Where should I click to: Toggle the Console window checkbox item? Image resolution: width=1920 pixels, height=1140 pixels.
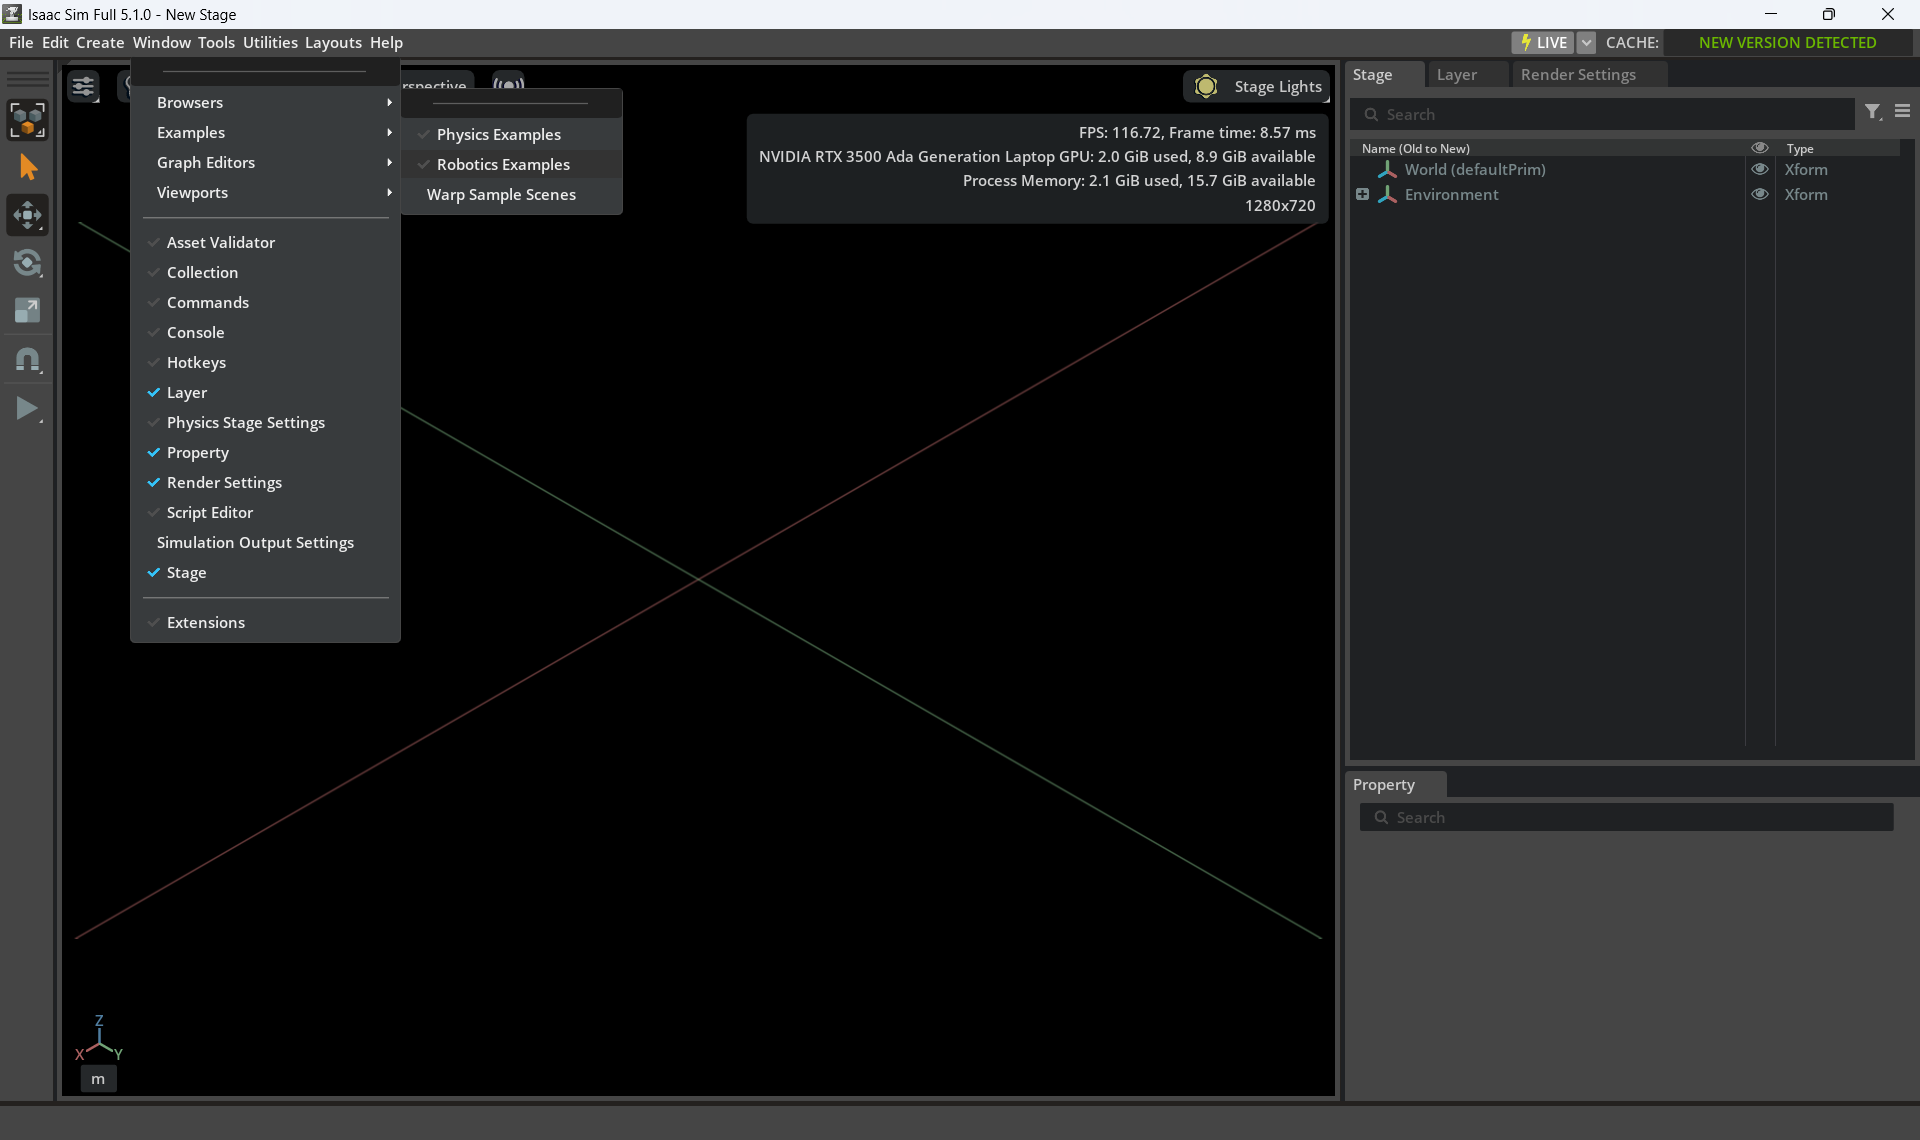coord(195,333)
